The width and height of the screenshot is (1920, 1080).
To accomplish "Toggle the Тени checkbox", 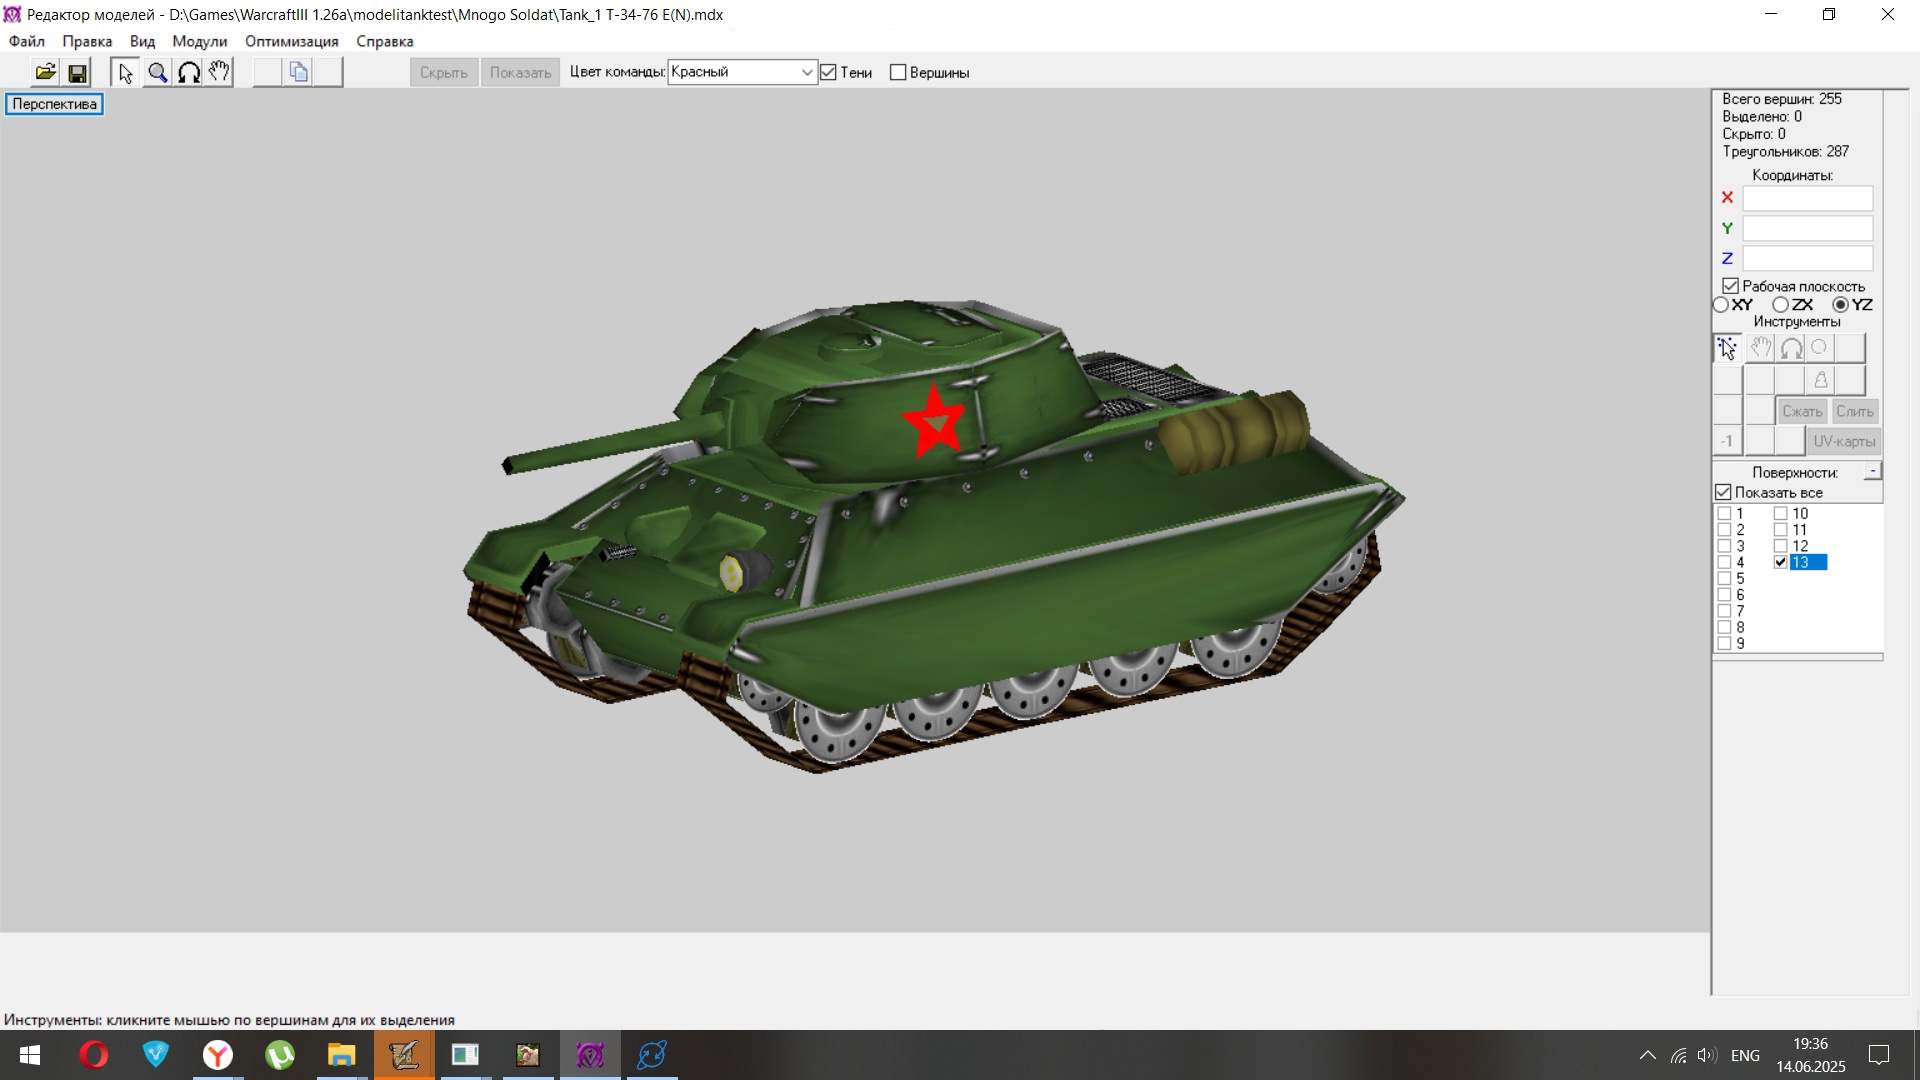I will click(x=828, y=72).
